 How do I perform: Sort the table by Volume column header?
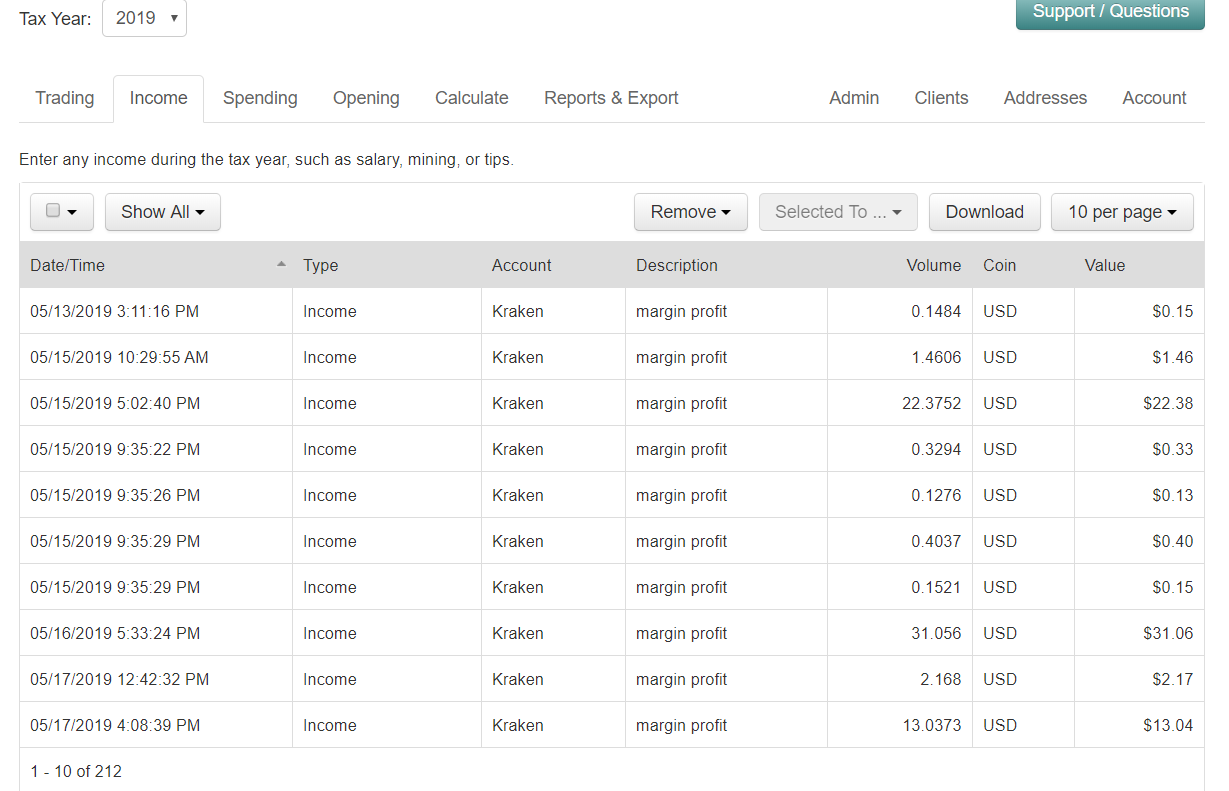coord(933,265)
